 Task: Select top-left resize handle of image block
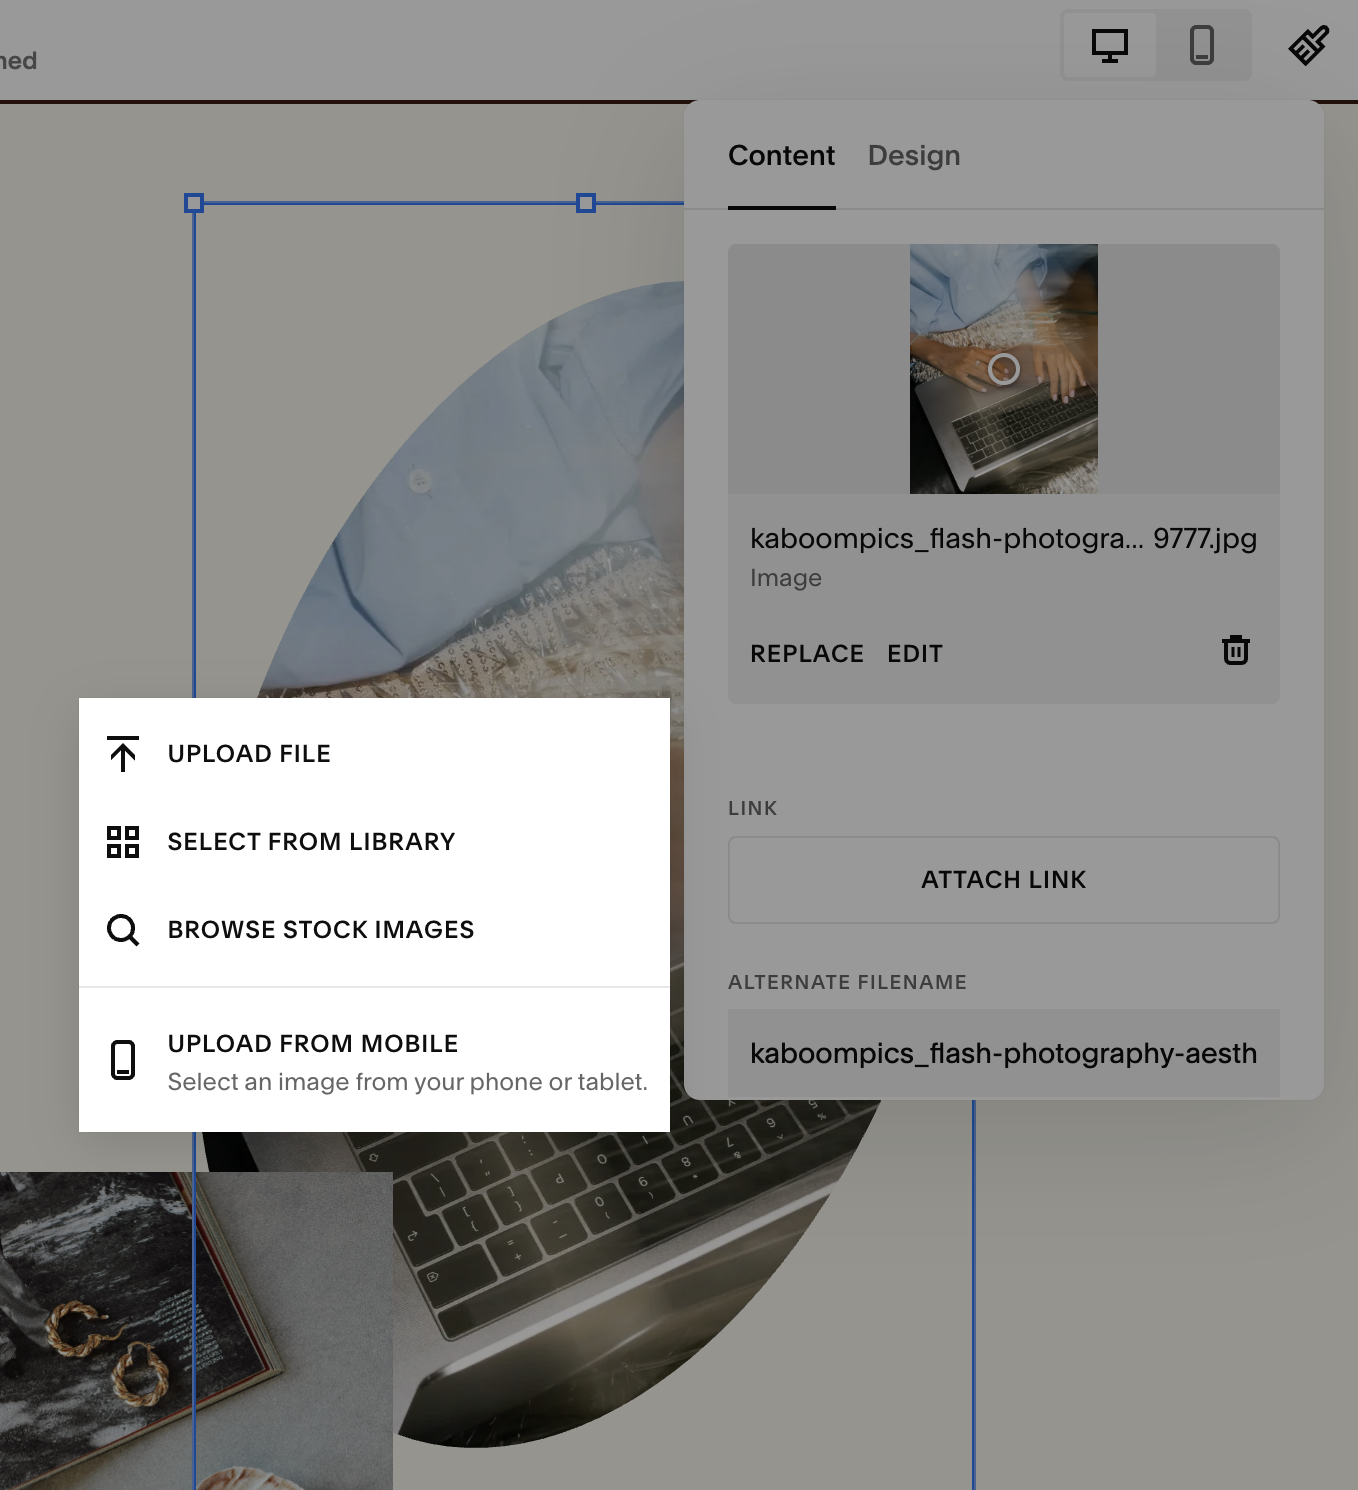(x=194, y=203)
